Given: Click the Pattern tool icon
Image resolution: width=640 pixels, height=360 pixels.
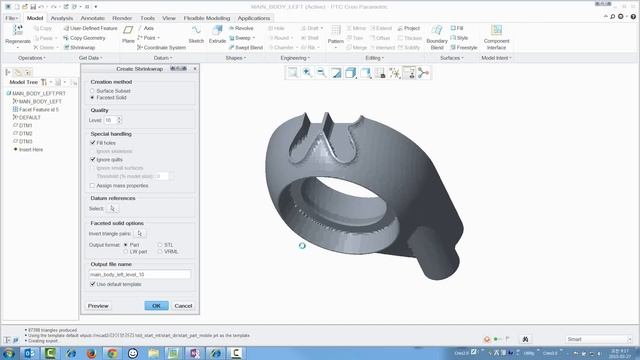Looking at the screenshot, I should (336, 31).
